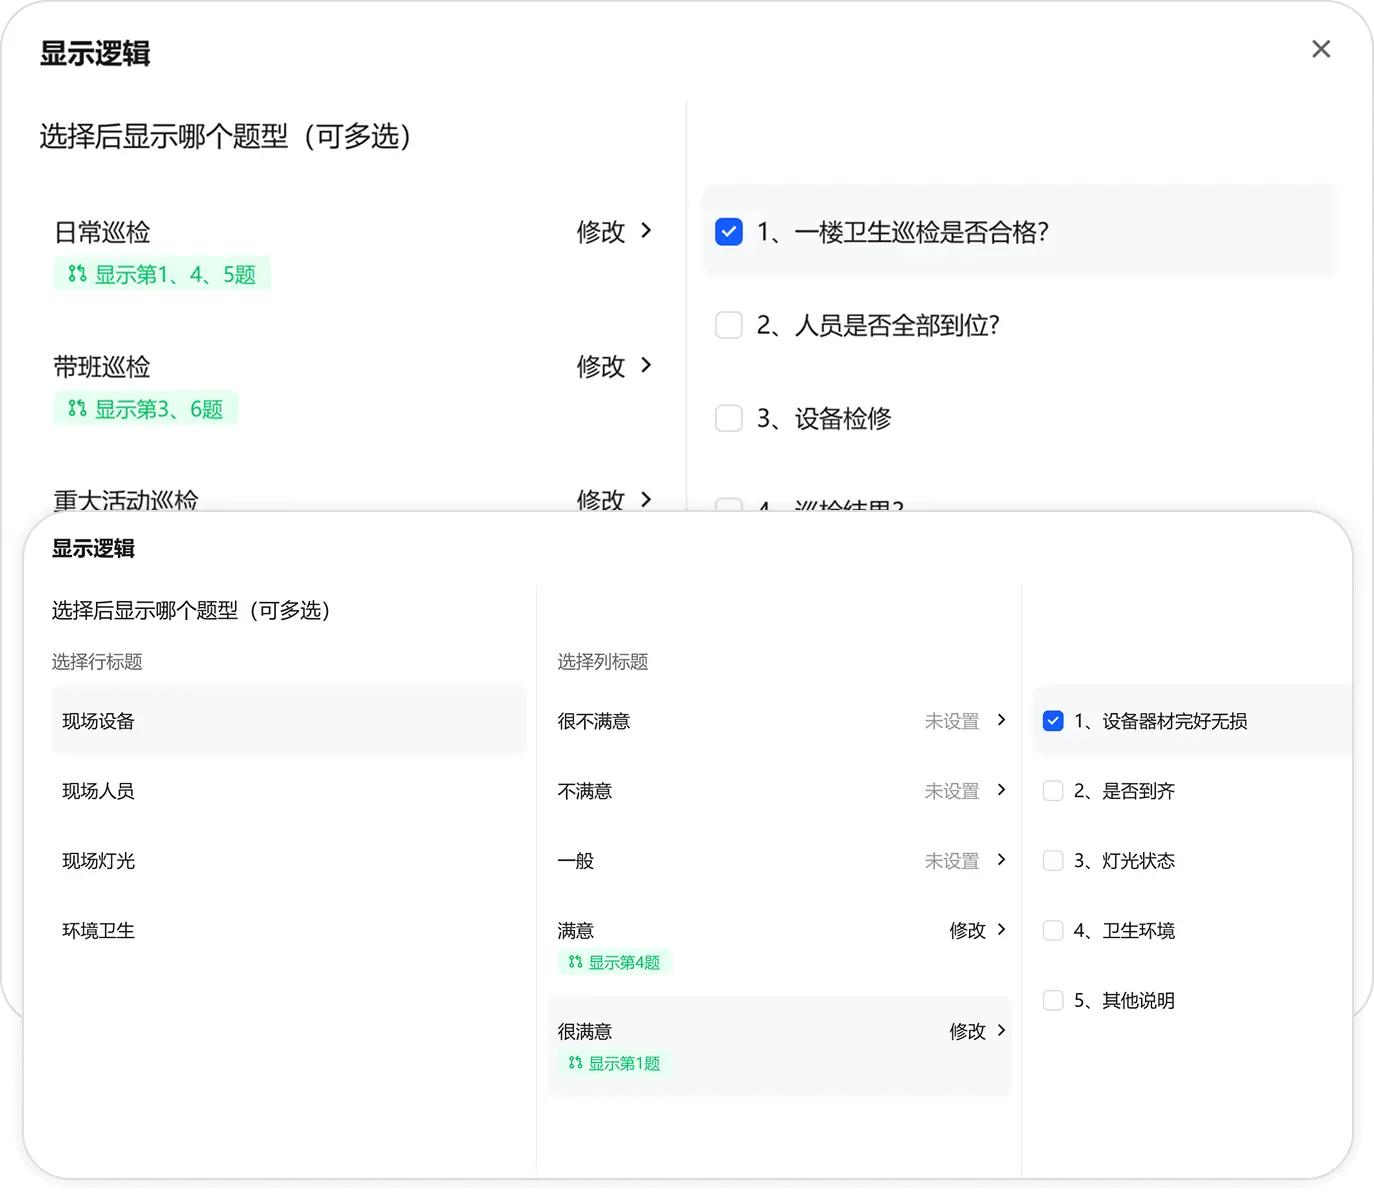Open chevron next to 重大活动巡检 修改
Screen dimensions: 1374x1200
(646, 499)
